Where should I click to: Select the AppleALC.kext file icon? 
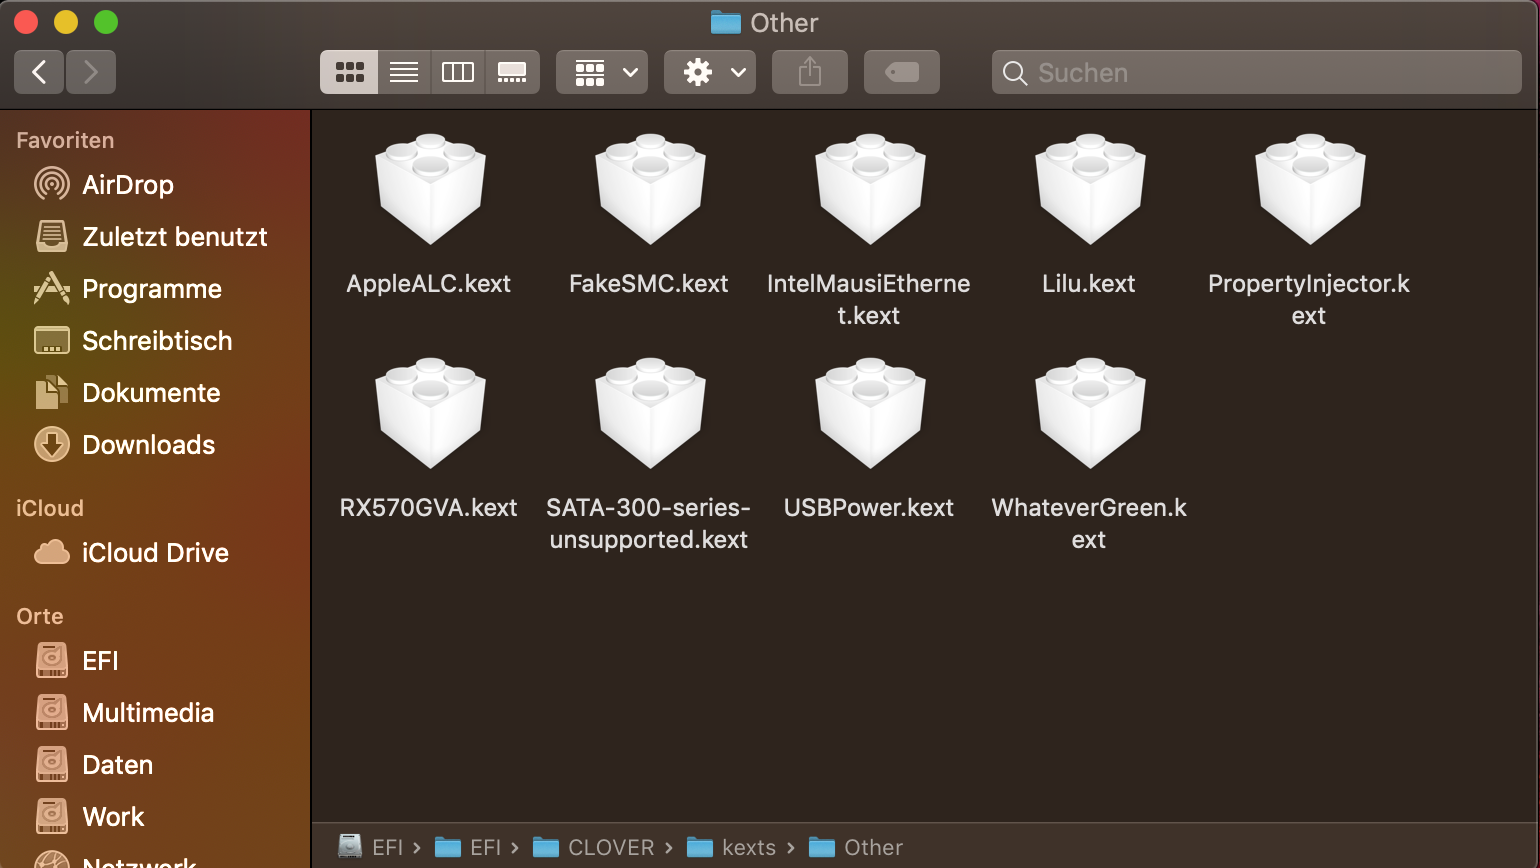pos(430,189)
